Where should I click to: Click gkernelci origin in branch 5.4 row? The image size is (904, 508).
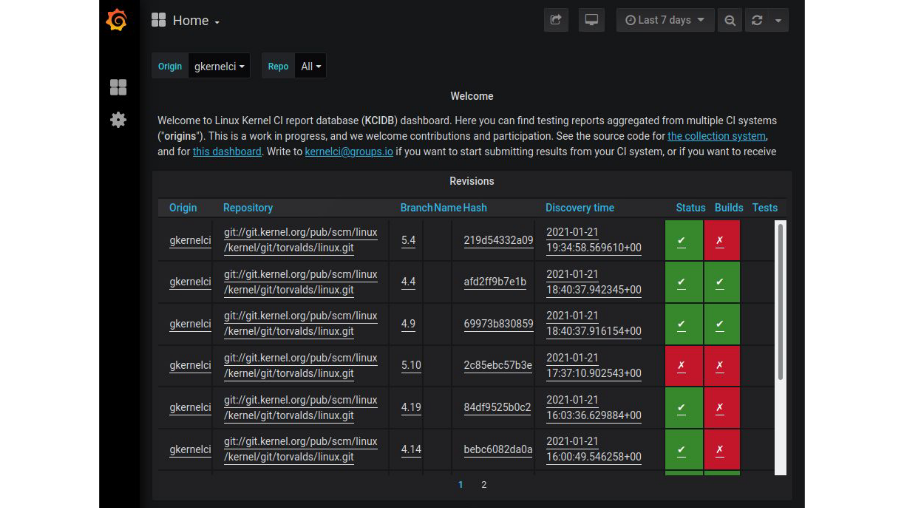click(x=190, y=240)
